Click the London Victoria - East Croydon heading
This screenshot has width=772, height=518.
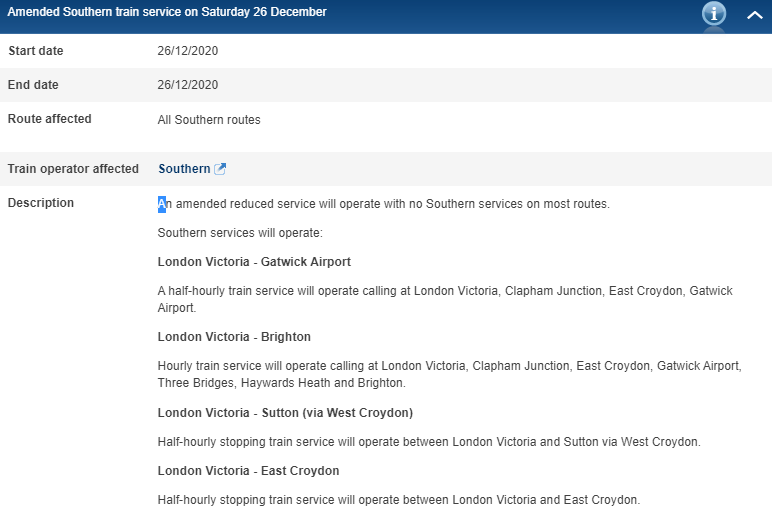(248, 471)
